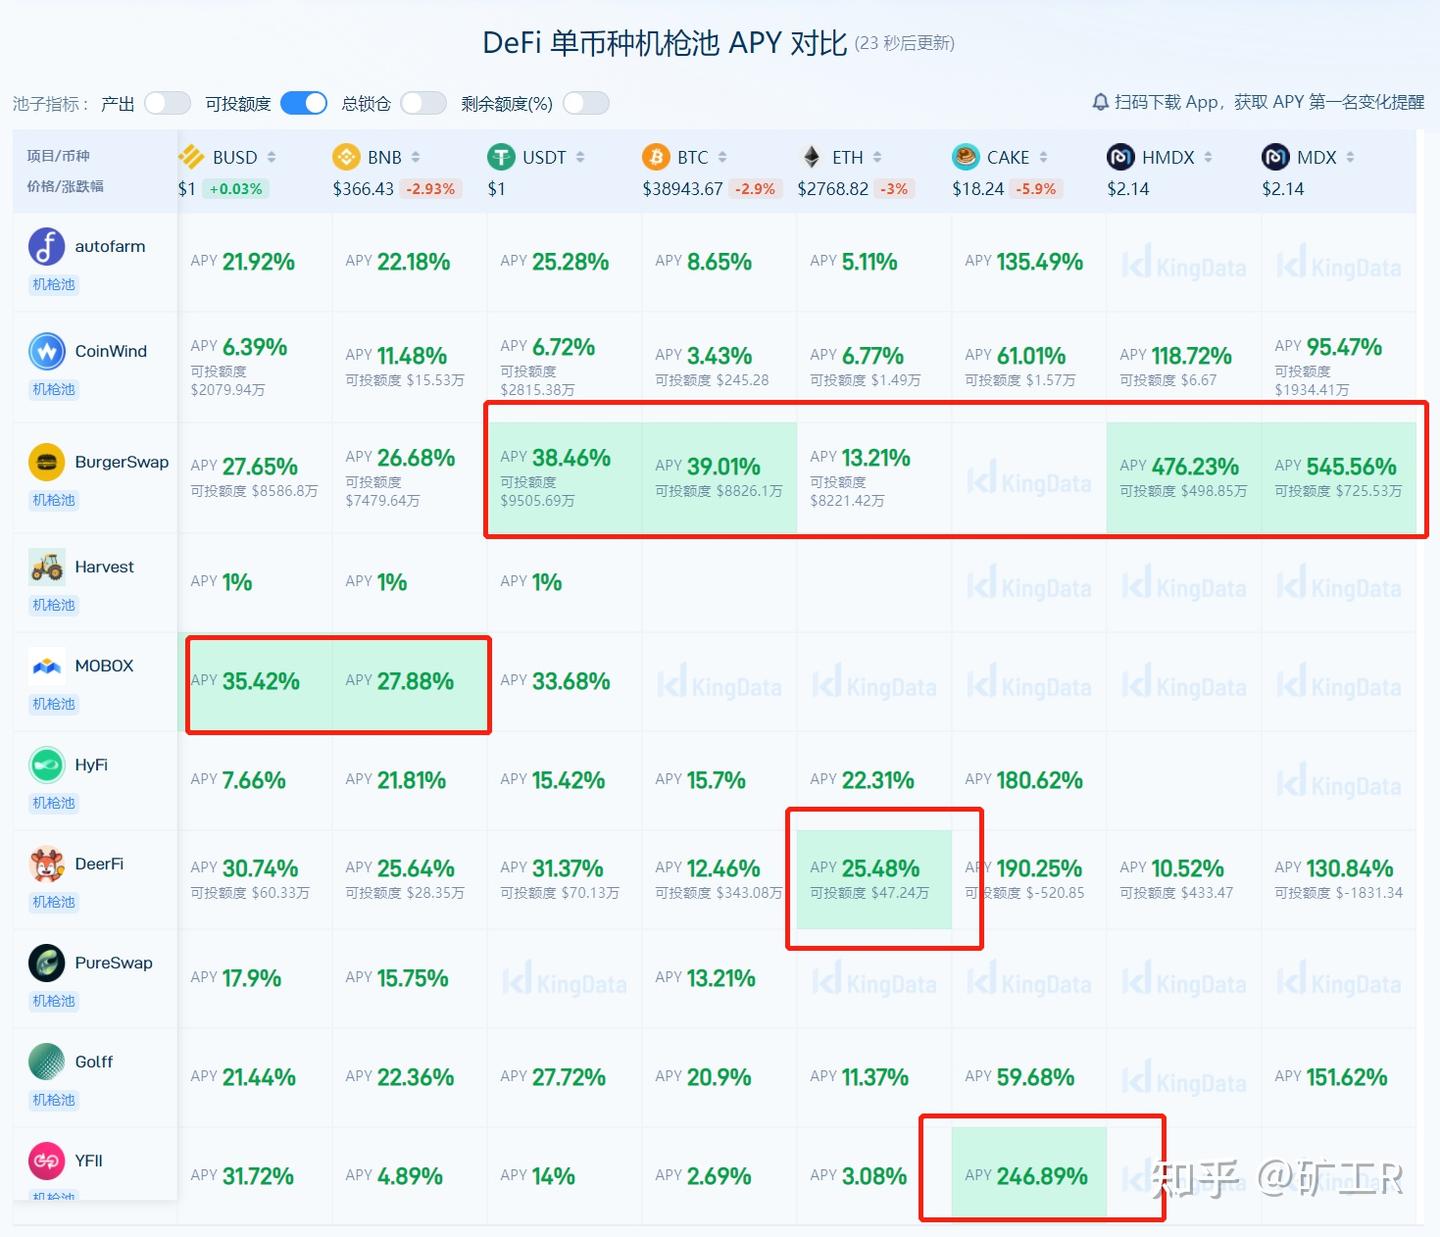This screenshot has height=1237, width=1440.
Task: Click the BTC coin icon
Action: click(656, 157)
